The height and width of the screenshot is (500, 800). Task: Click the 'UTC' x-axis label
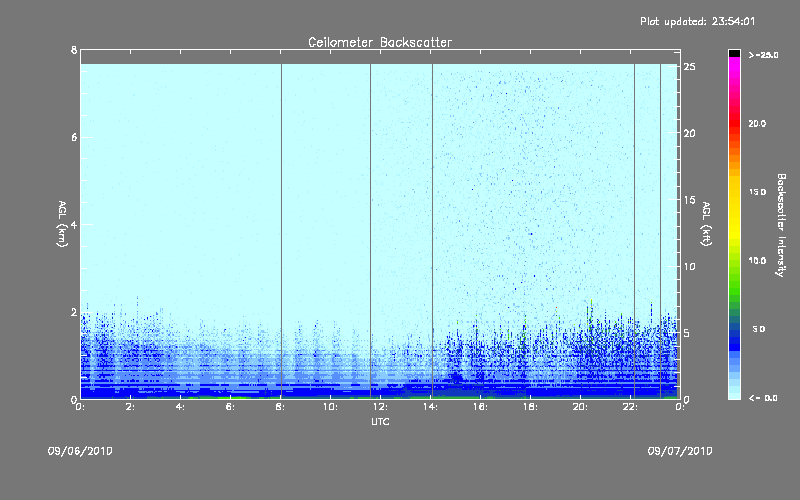380,421
